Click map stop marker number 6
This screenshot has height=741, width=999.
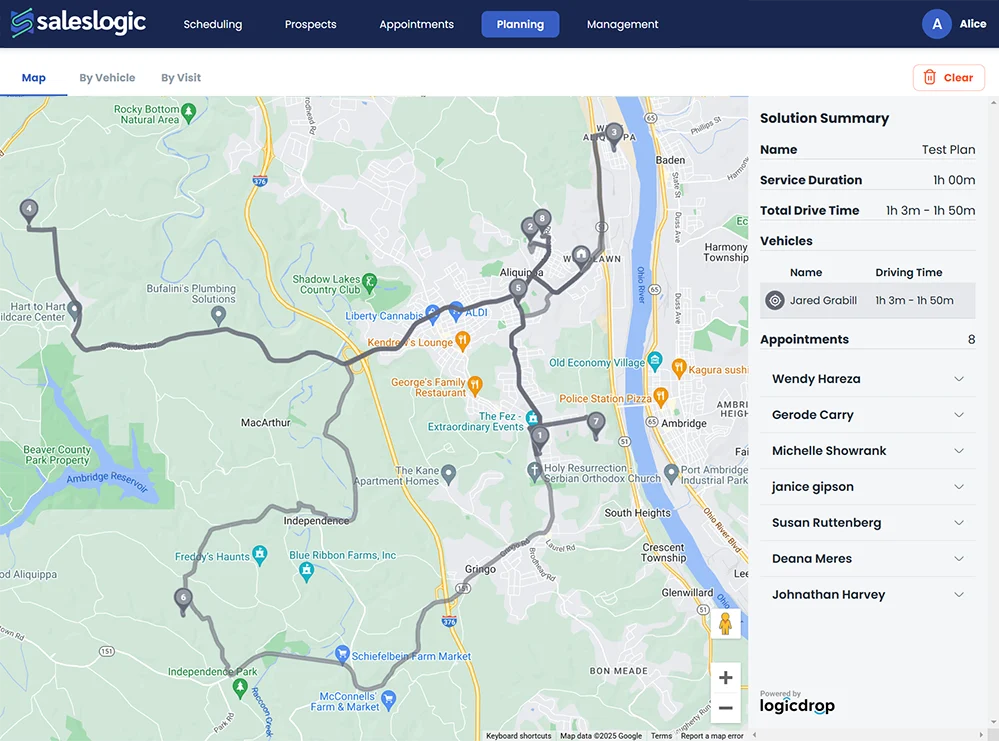[x=182, y=598]
